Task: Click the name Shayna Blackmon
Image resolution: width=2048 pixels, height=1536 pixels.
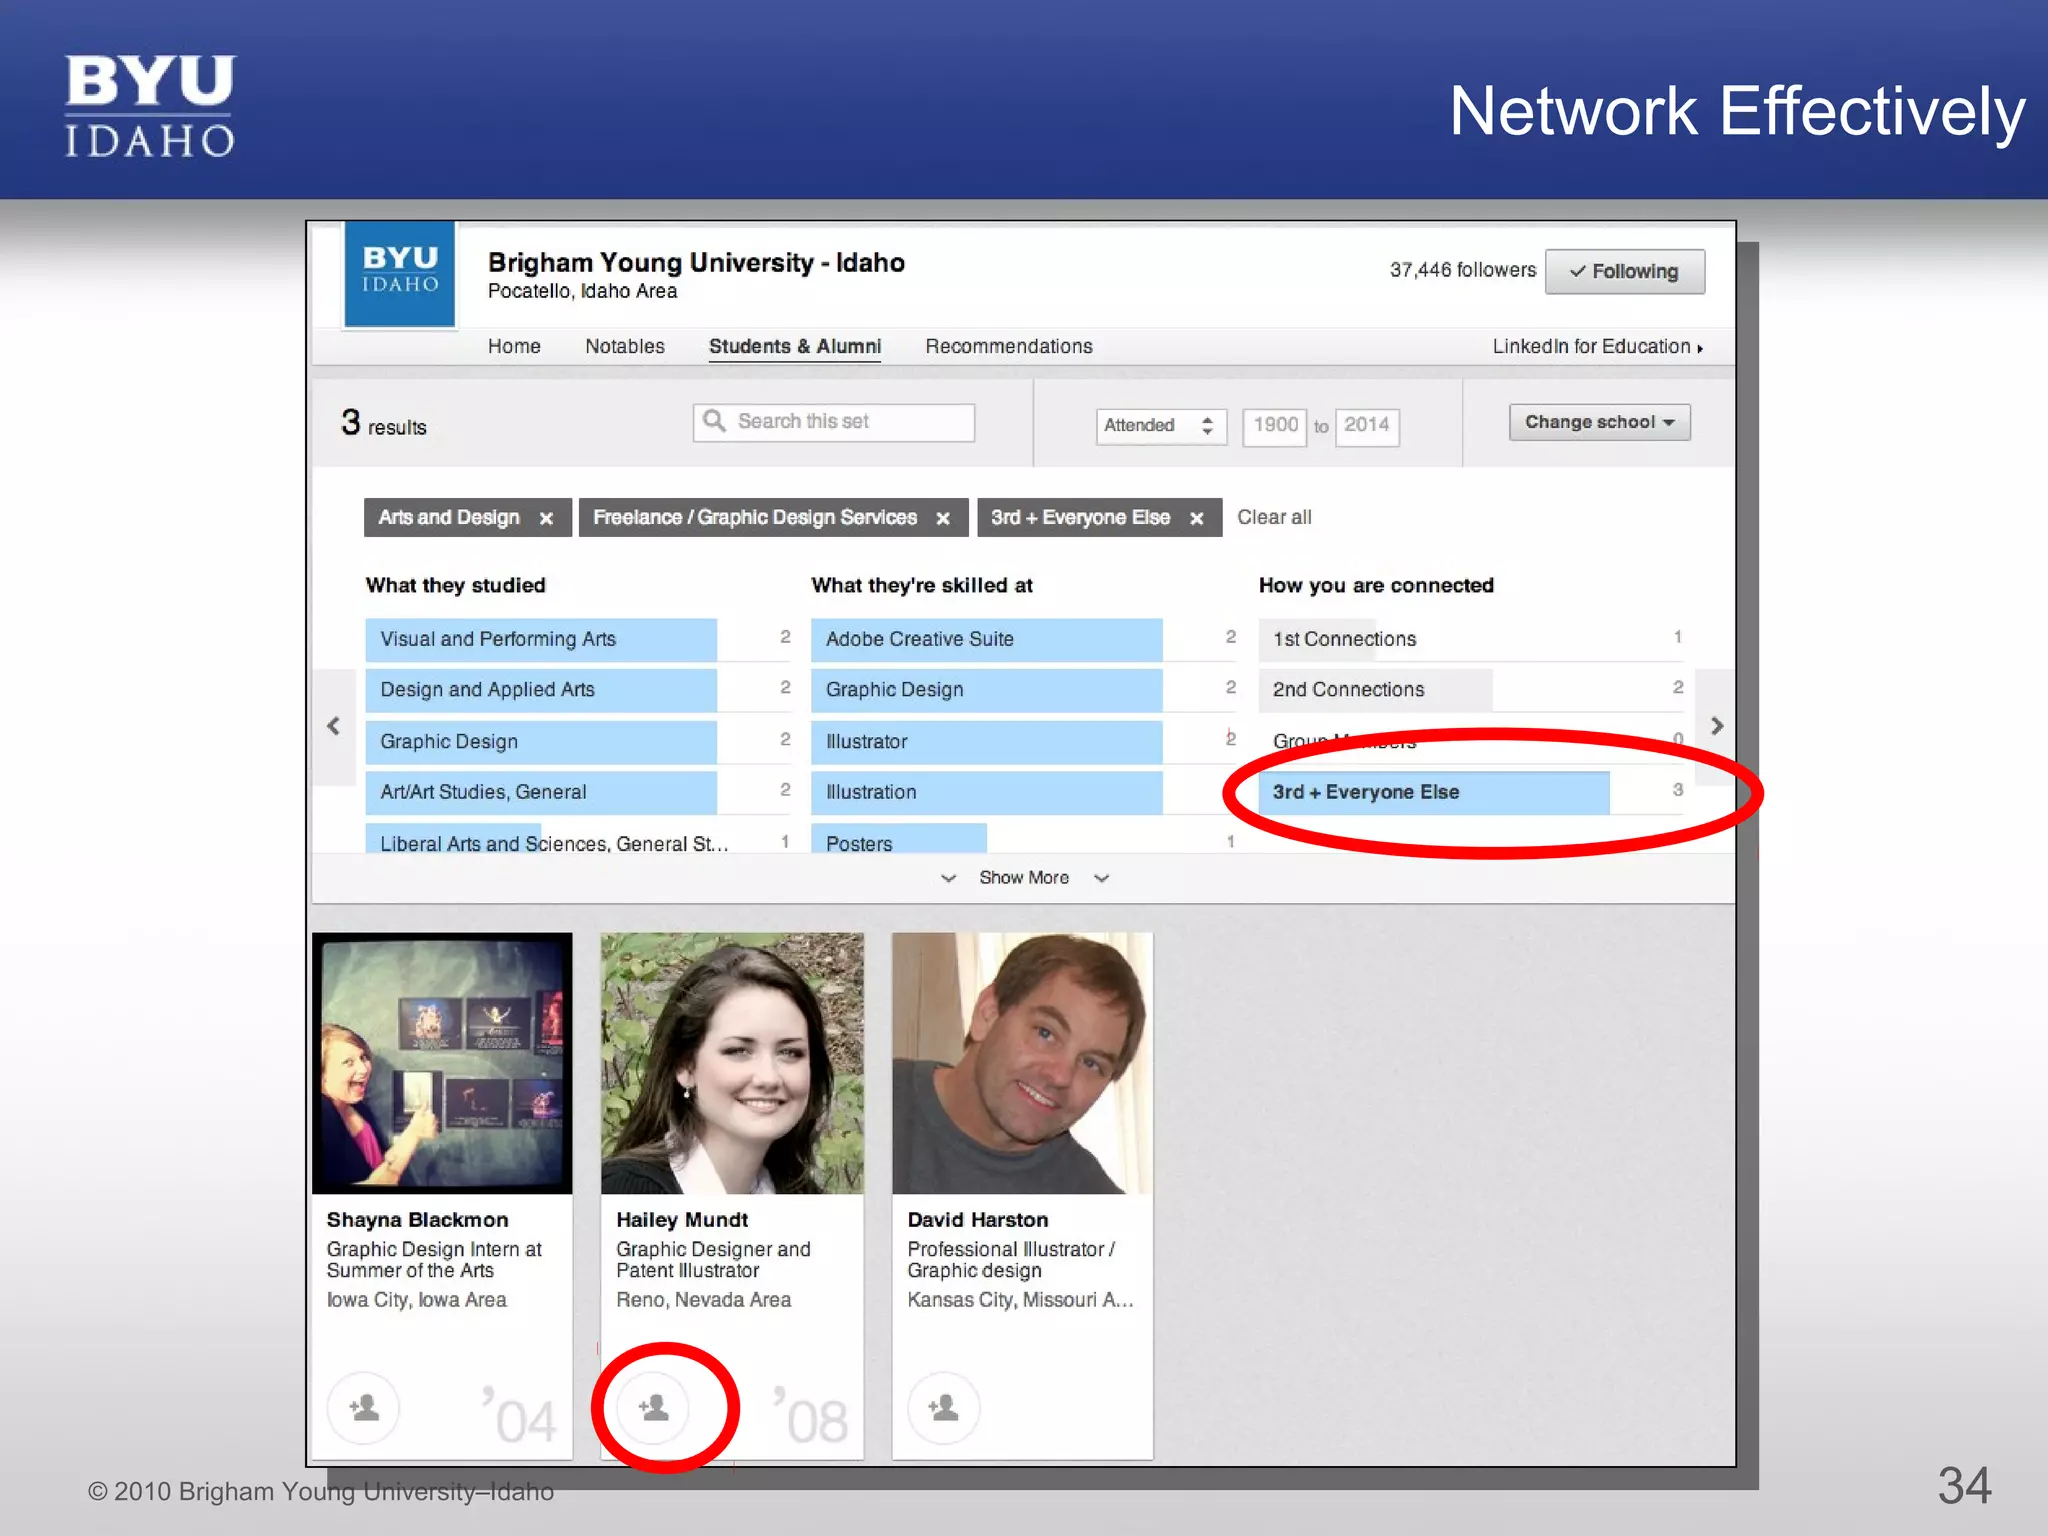Action: (x=417, y=1220)
